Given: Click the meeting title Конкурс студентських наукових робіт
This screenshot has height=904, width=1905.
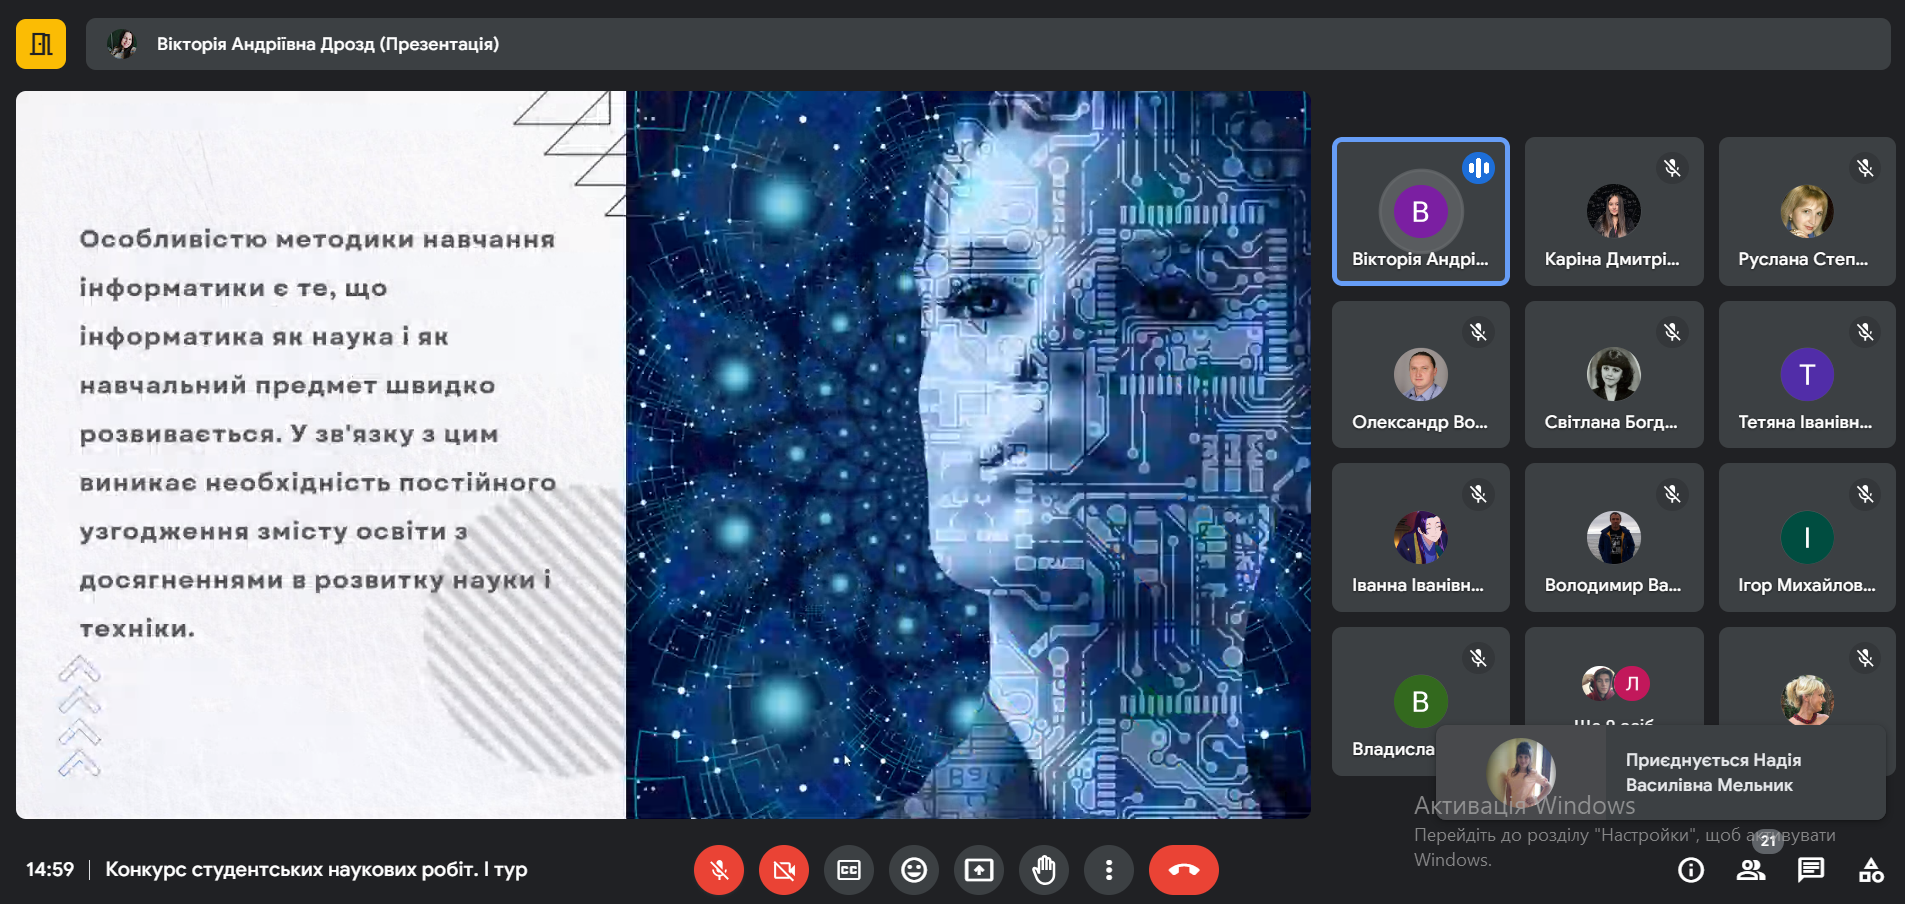Looking at the screenshot, I should pyautogui.click(x=316, y=869).
